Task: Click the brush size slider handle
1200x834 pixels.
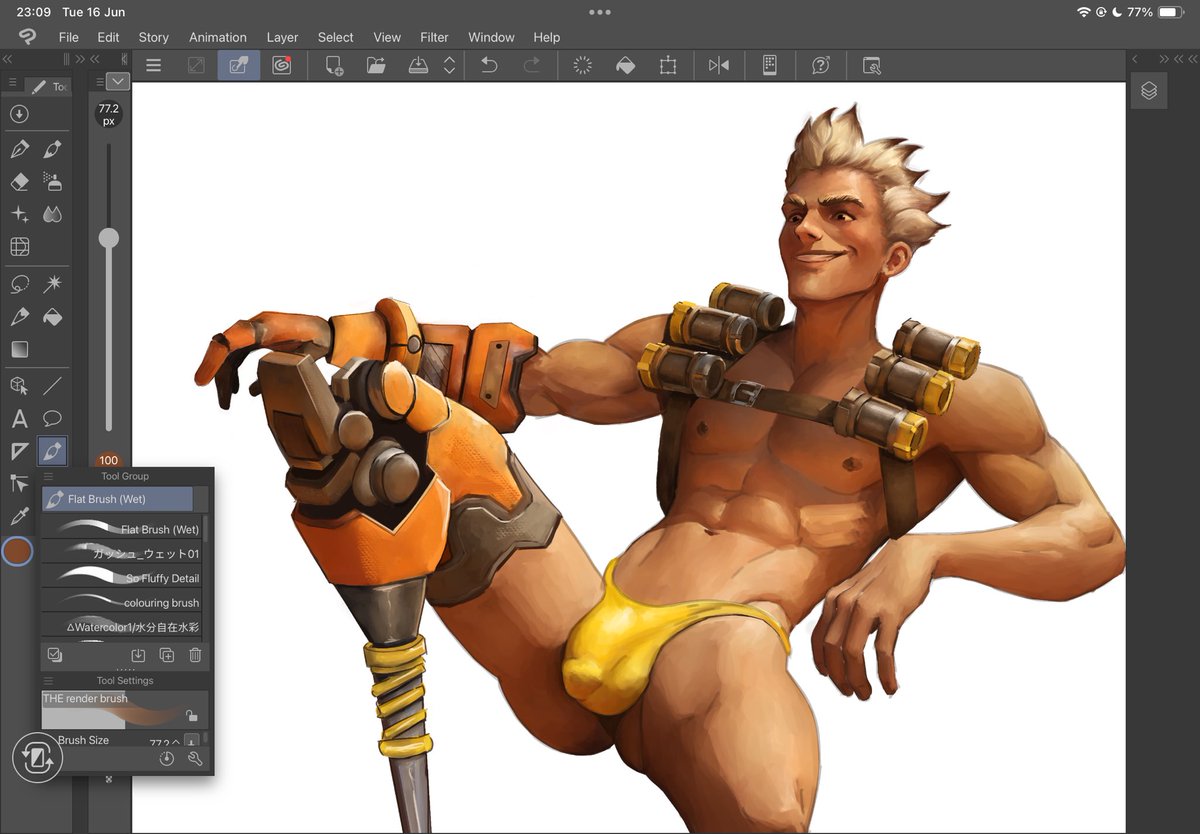Action: (x=109, y=238)
